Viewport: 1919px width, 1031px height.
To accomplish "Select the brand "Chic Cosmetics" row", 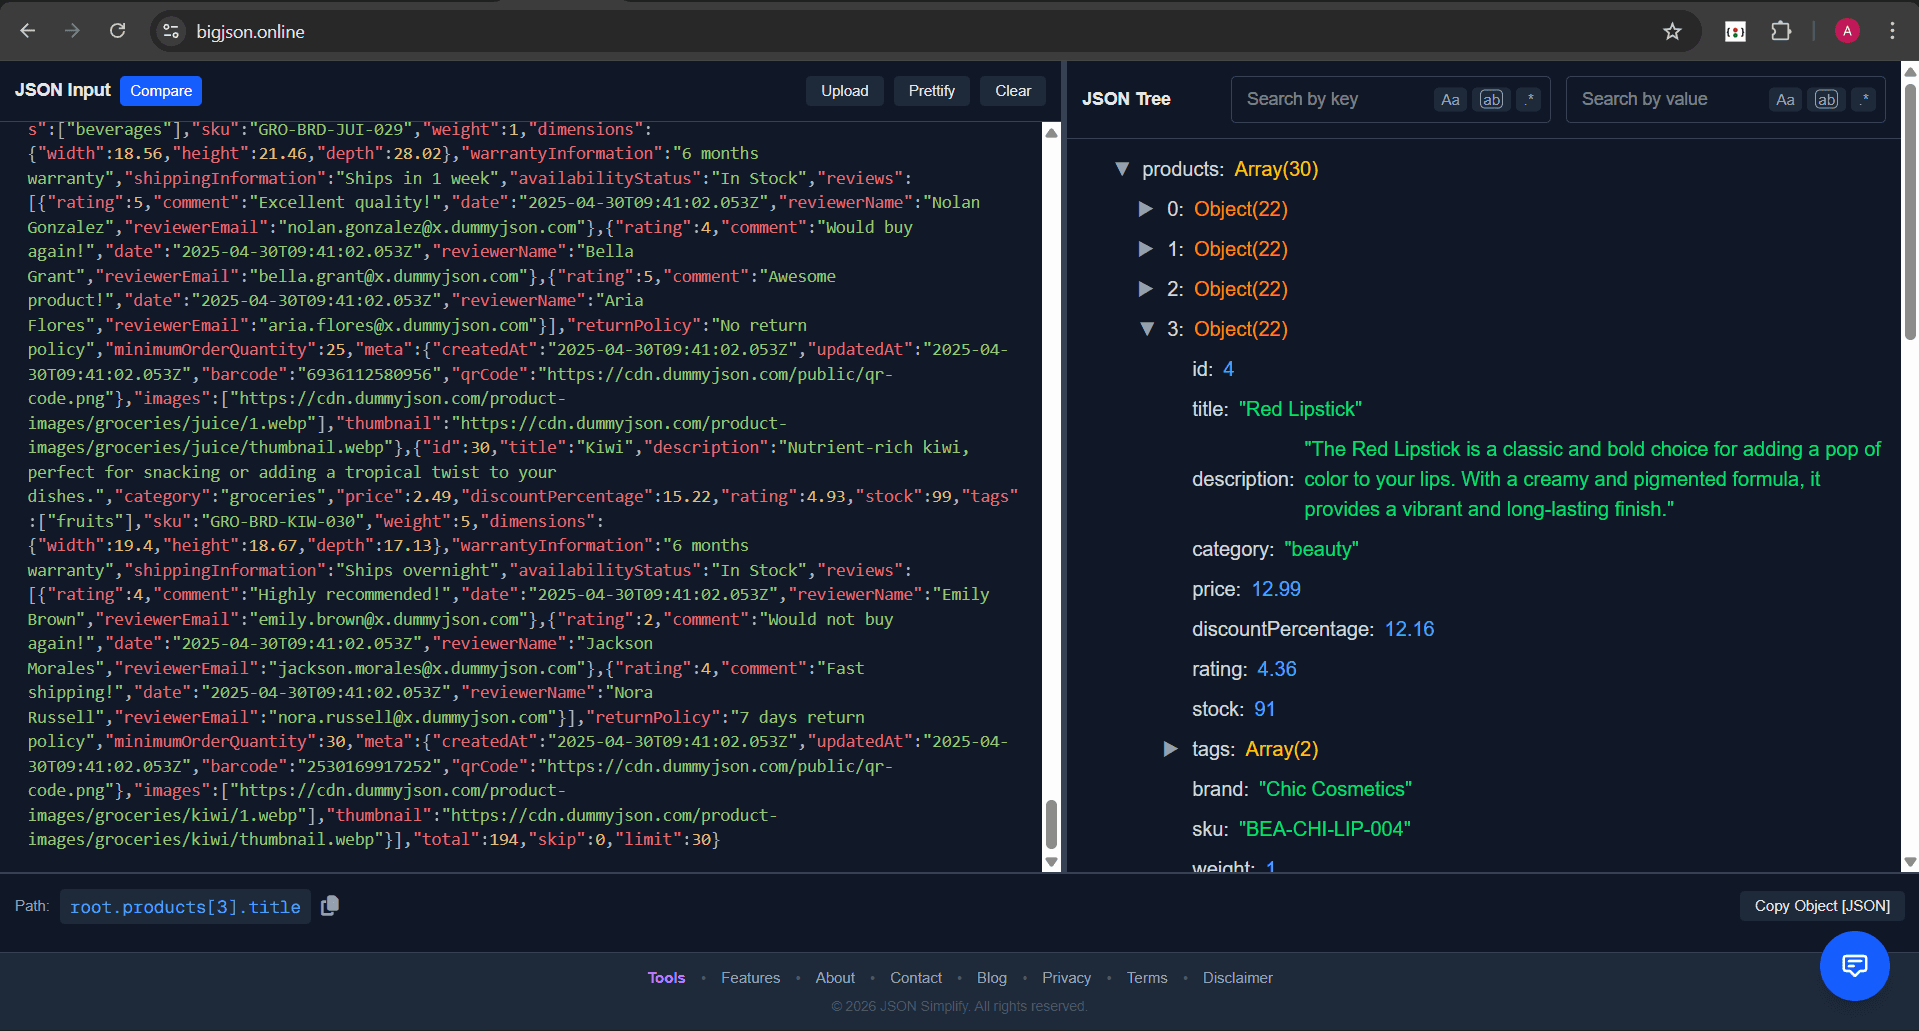I will coord(1301,789).
